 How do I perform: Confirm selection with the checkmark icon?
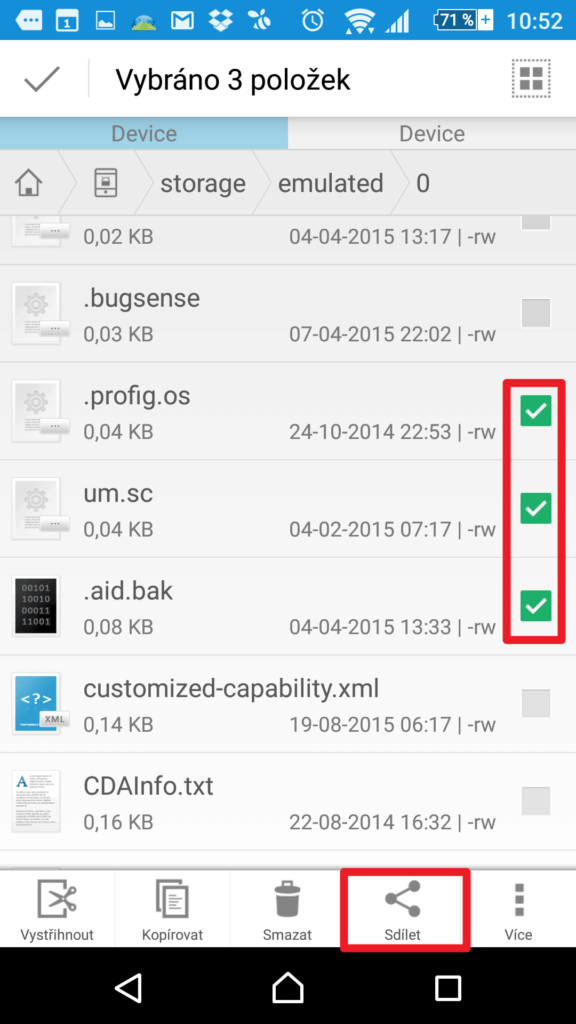42,79
